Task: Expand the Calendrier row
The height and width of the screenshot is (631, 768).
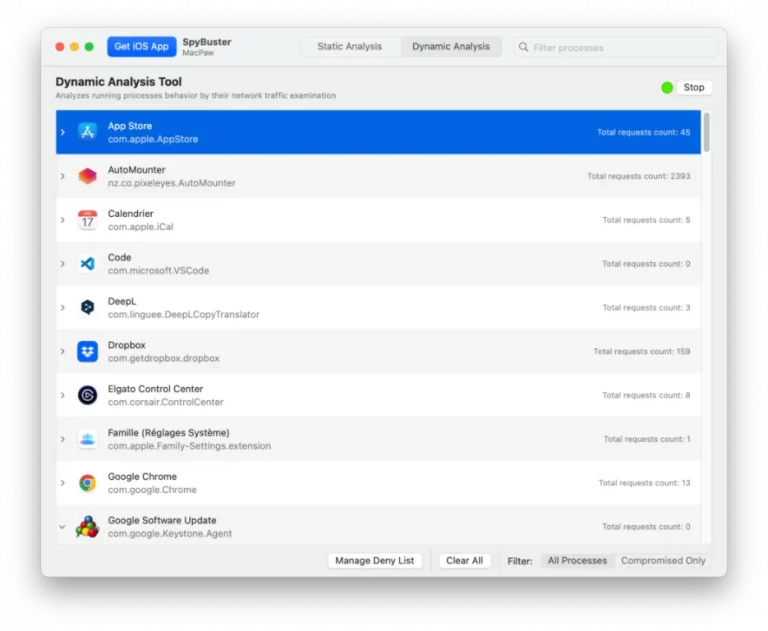Action: 63,220
